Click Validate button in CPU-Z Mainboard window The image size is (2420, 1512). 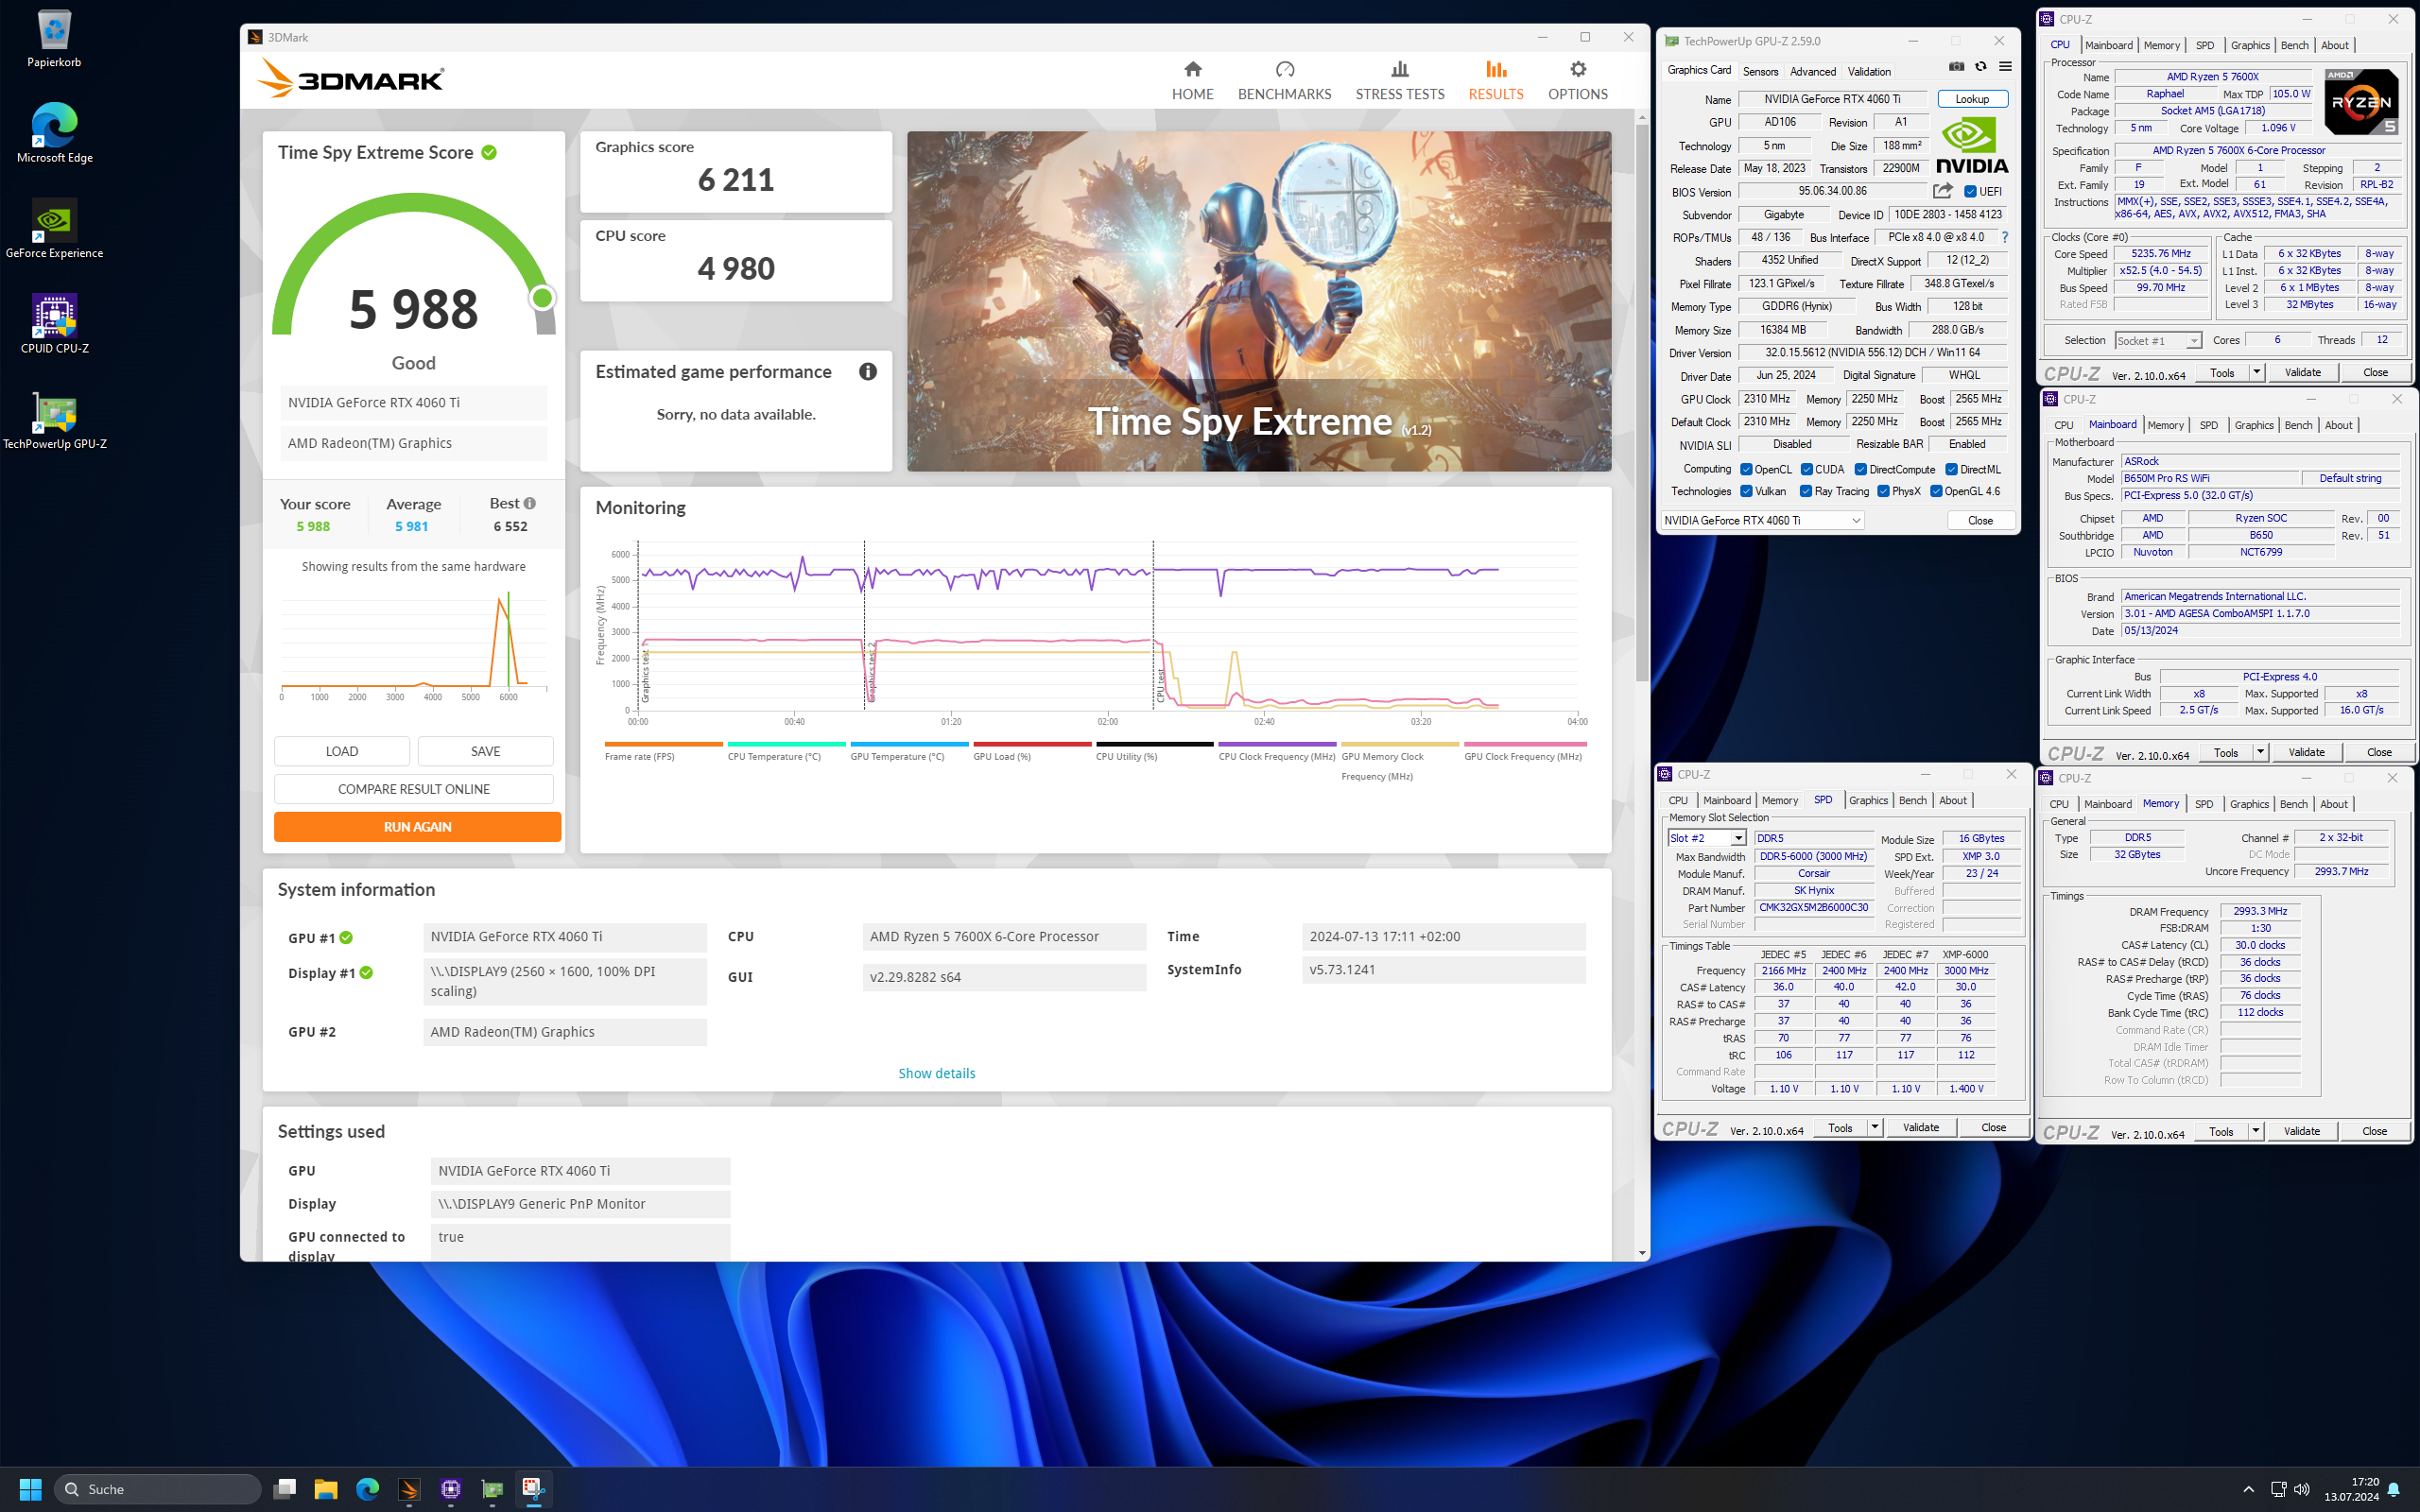pos(2305,752)
